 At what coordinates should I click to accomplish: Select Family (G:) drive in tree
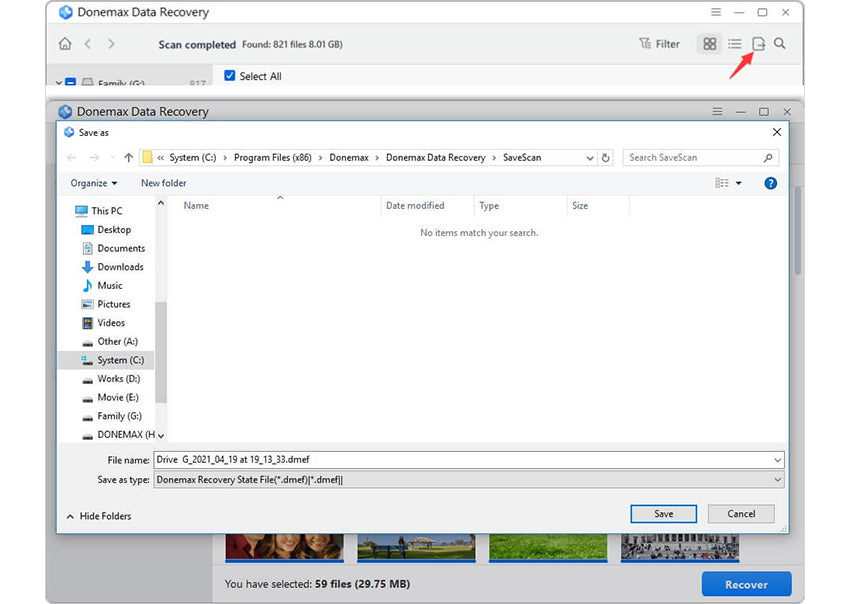pos(112,416)
